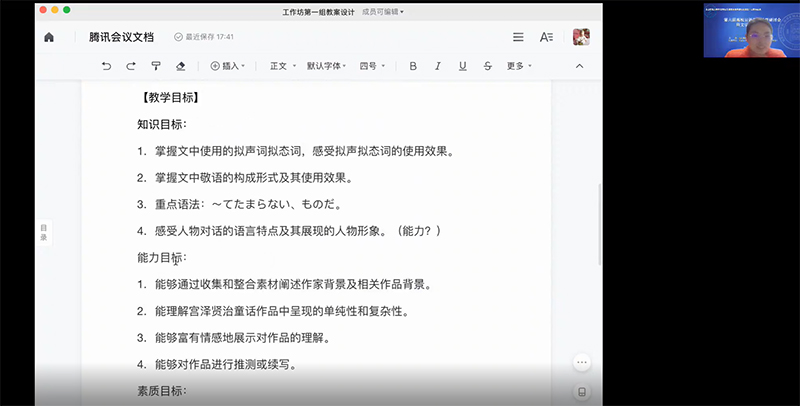Open the text style panel icon

pyautogui.click(x=546, y=37)
